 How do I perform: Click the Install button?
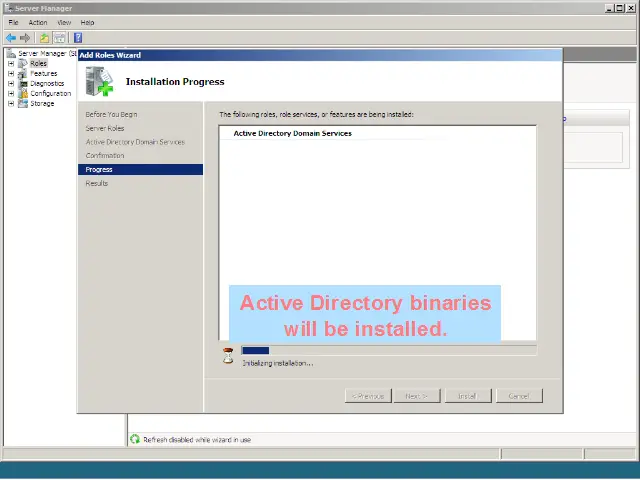coord(468,396)
